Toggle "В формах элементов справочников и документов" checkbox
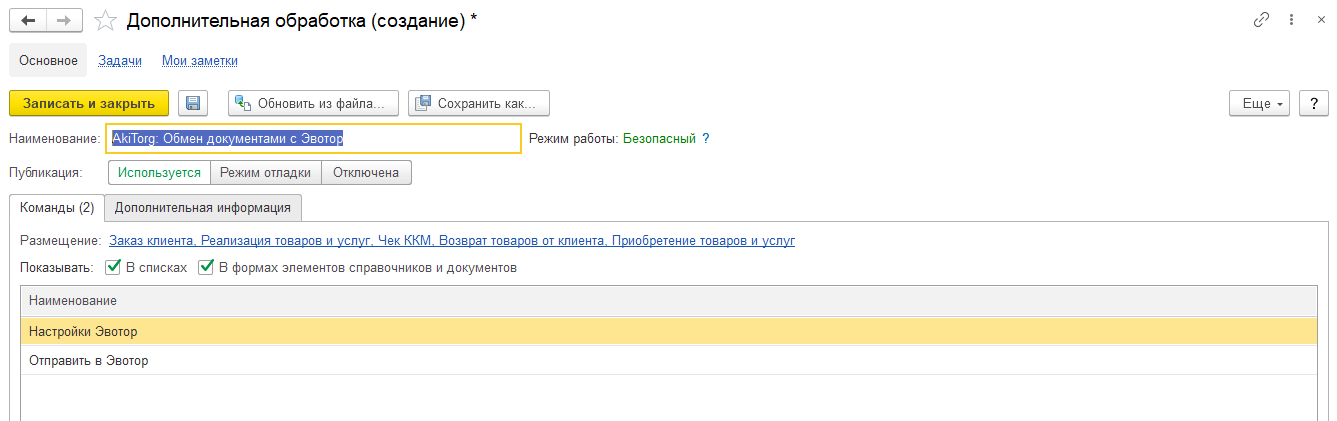The height and width of the screenshot is (421, 1337). pyautogui.click(x=206, y=267)
